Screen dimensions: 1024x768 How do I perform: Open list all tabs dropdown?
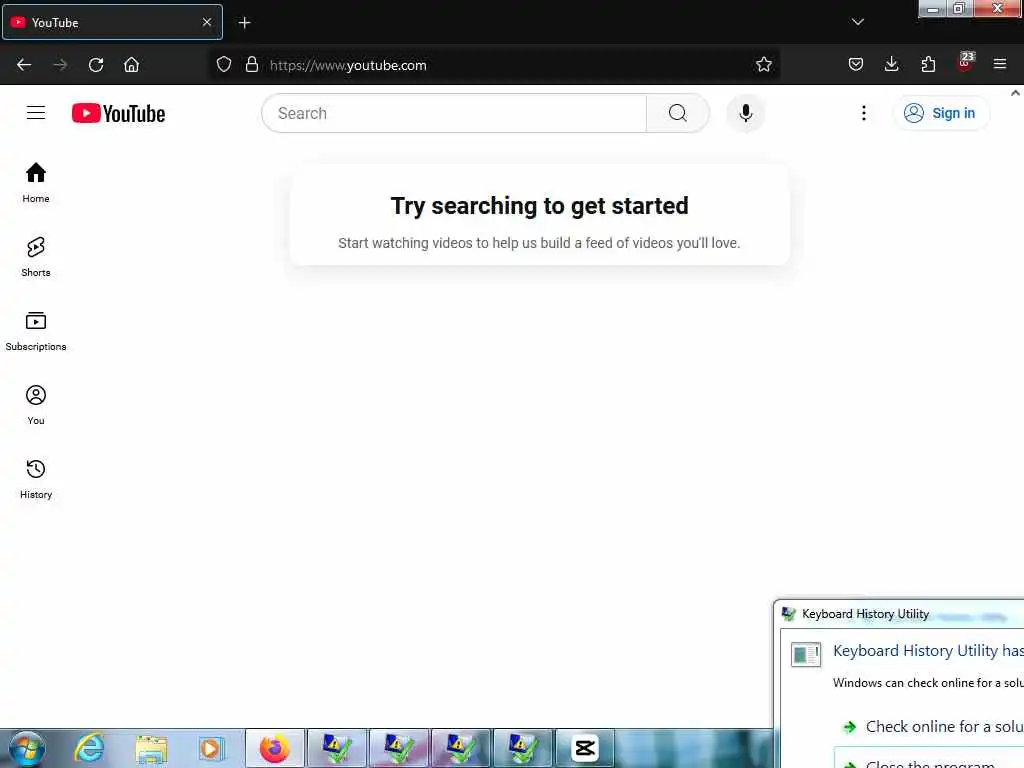pyautogui.click(x=857, y=22)
